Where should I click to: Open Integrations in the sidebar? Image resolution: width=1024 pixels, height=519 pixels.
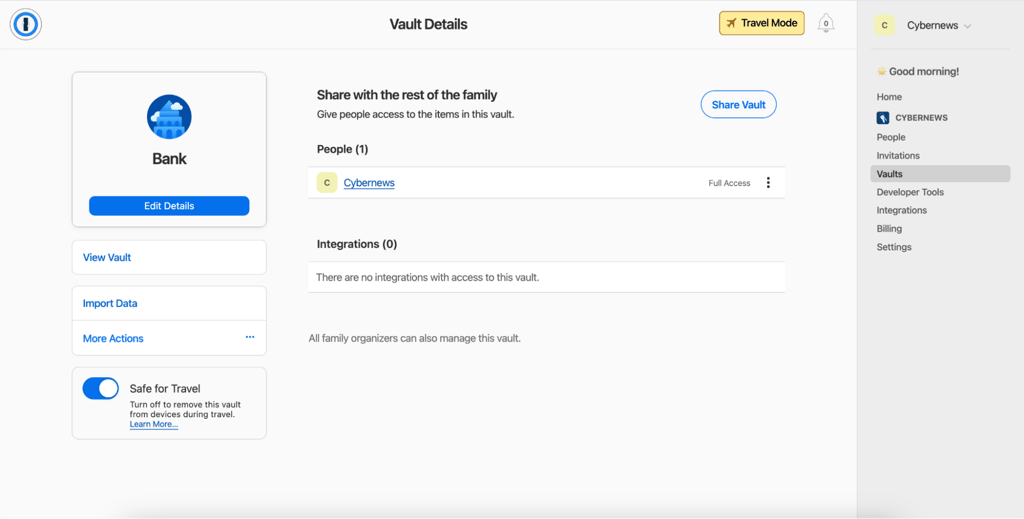click(x=901, y=210)
